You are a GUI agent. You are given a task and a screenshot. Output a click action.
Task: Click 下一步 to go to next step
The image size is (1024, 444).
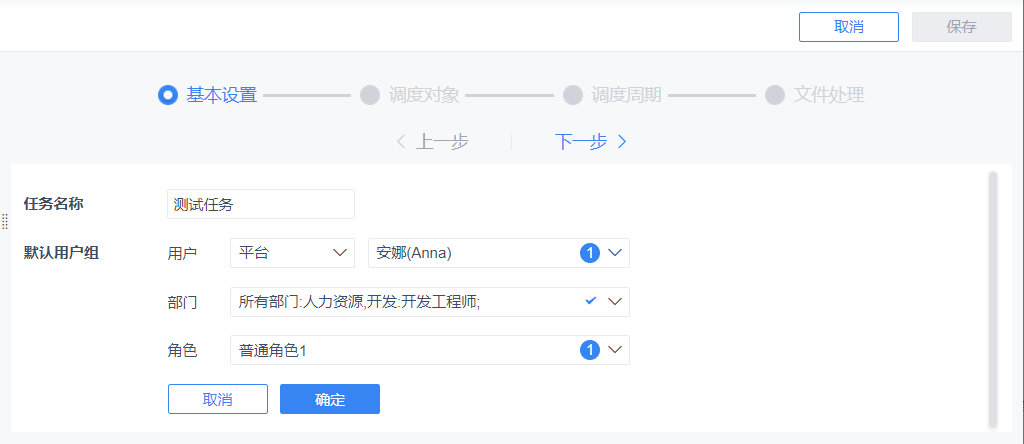[x=591, y=142]
